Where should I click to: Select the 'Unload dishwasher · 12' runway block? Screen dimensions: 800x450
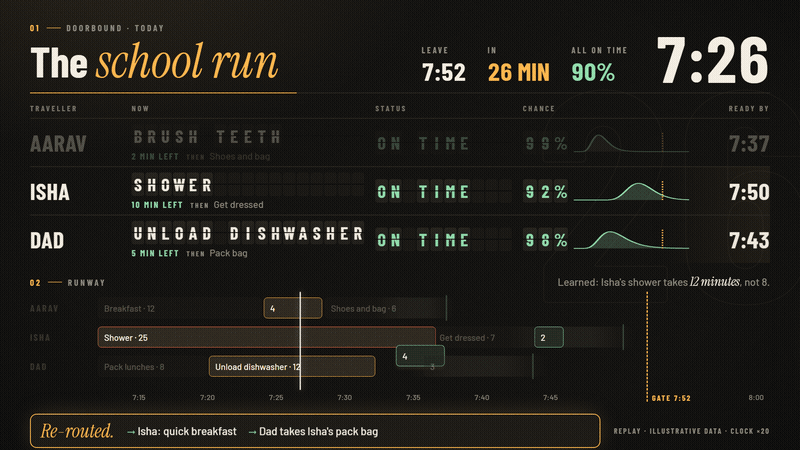point(292,367)
